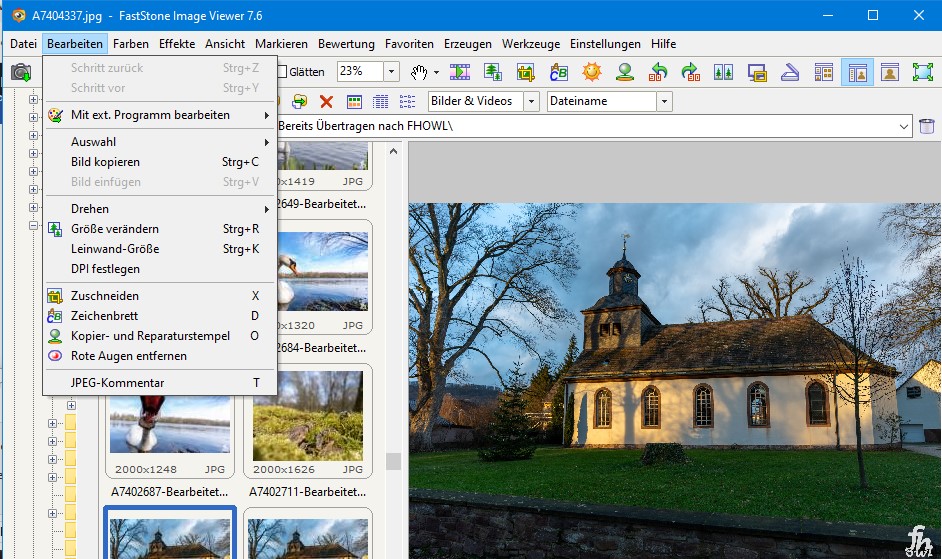Open the Favoriten menu
The height and width of the screenshot is (559, 942).
pyautogui.click(x=409, y=44)
